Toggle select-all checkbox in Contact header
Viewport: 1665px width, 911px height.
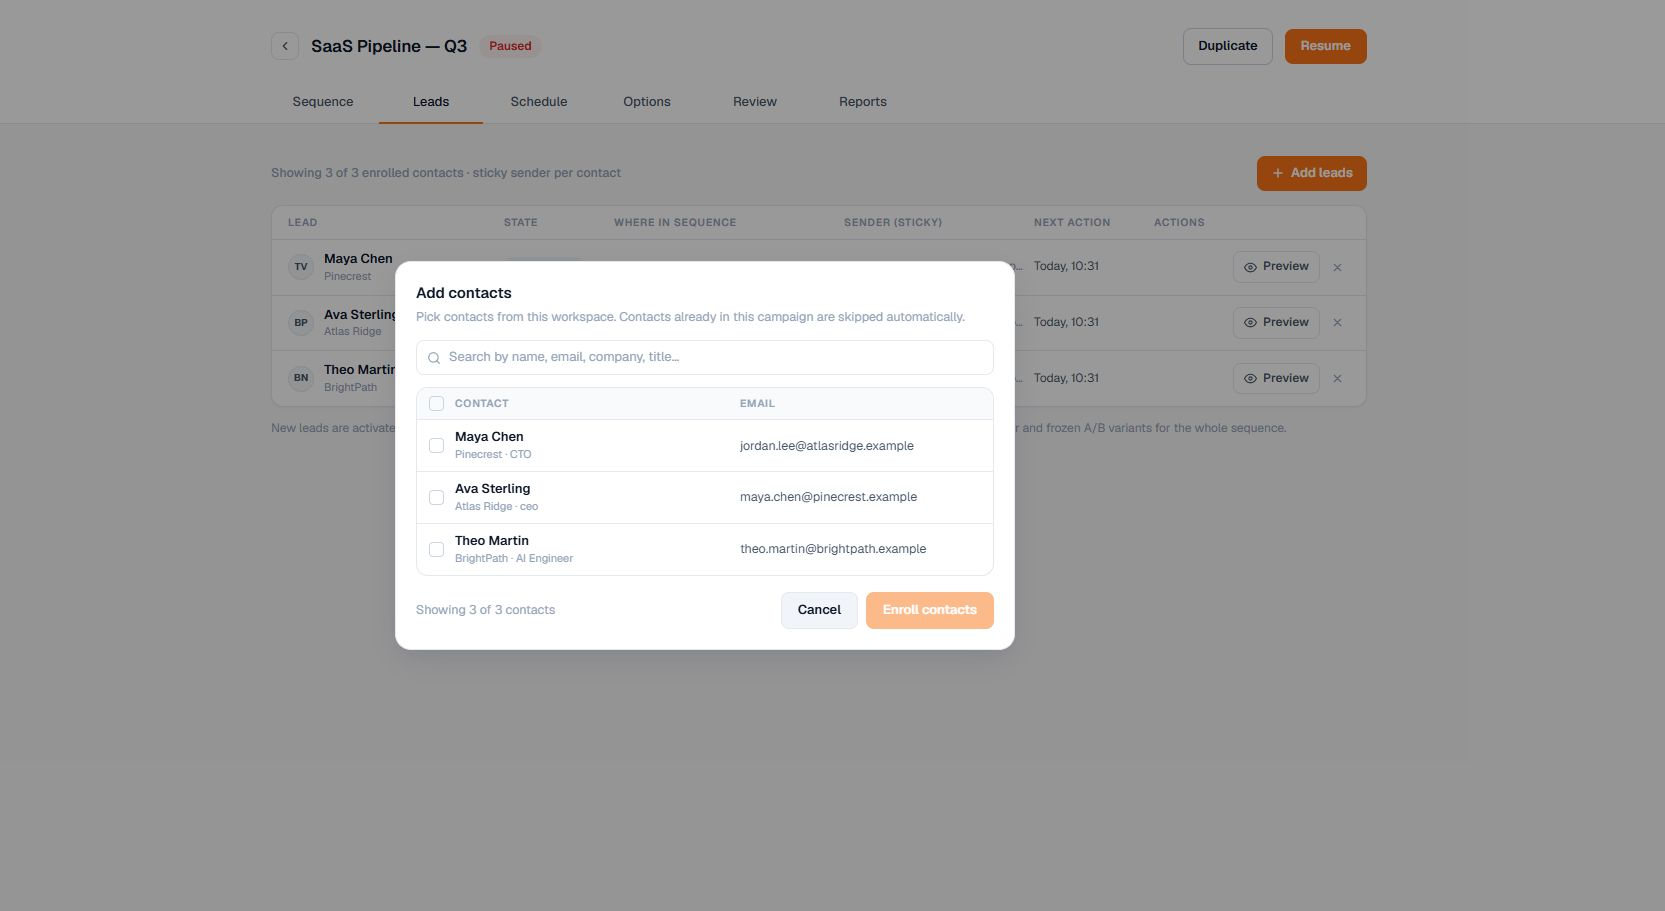click(436, 404)
